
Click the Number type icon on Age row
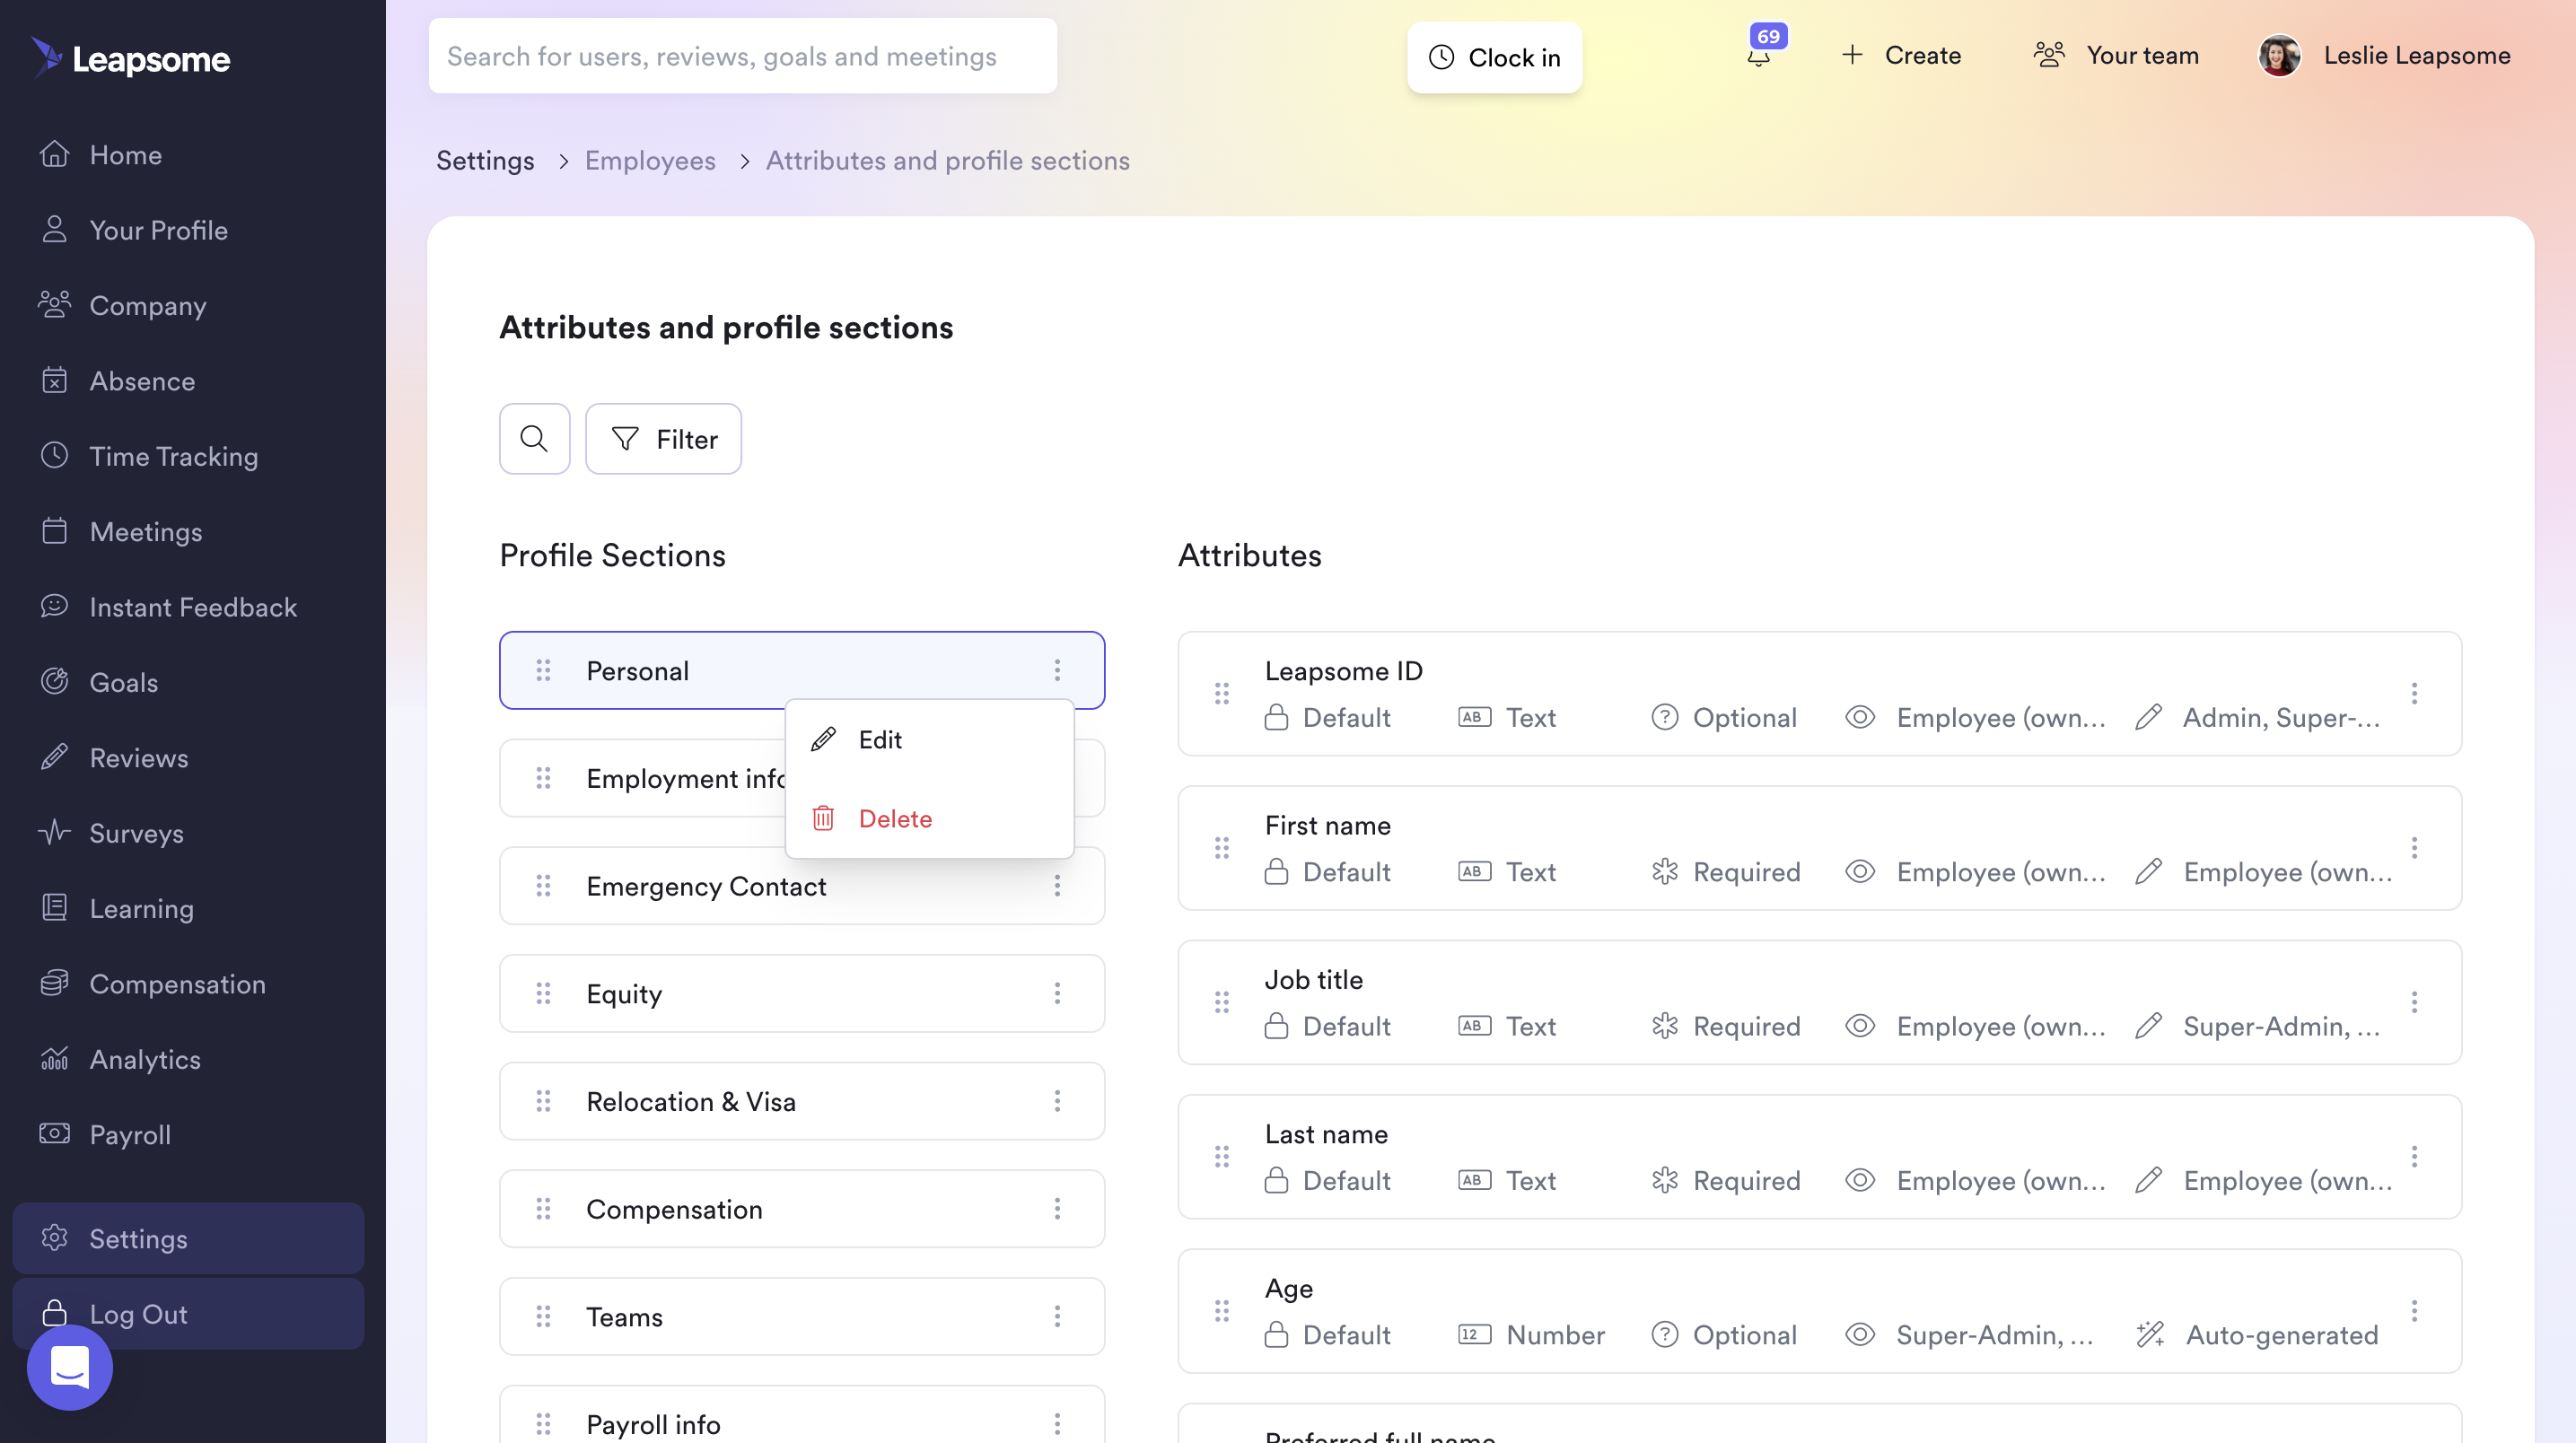pyautogui.click(x=1475, y=1335)
